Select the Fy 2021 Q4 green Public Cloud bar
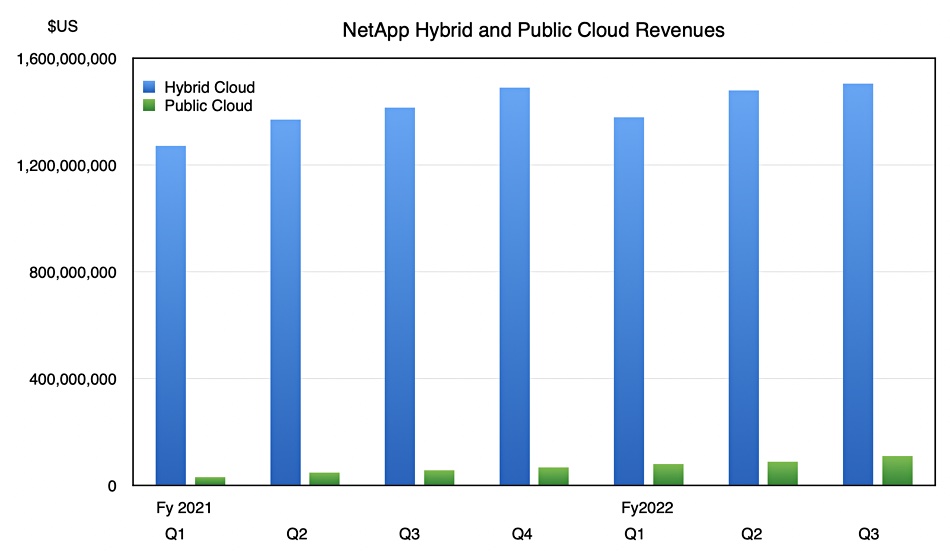This screenshot has height=551, width=950. (x=553, y=476)
